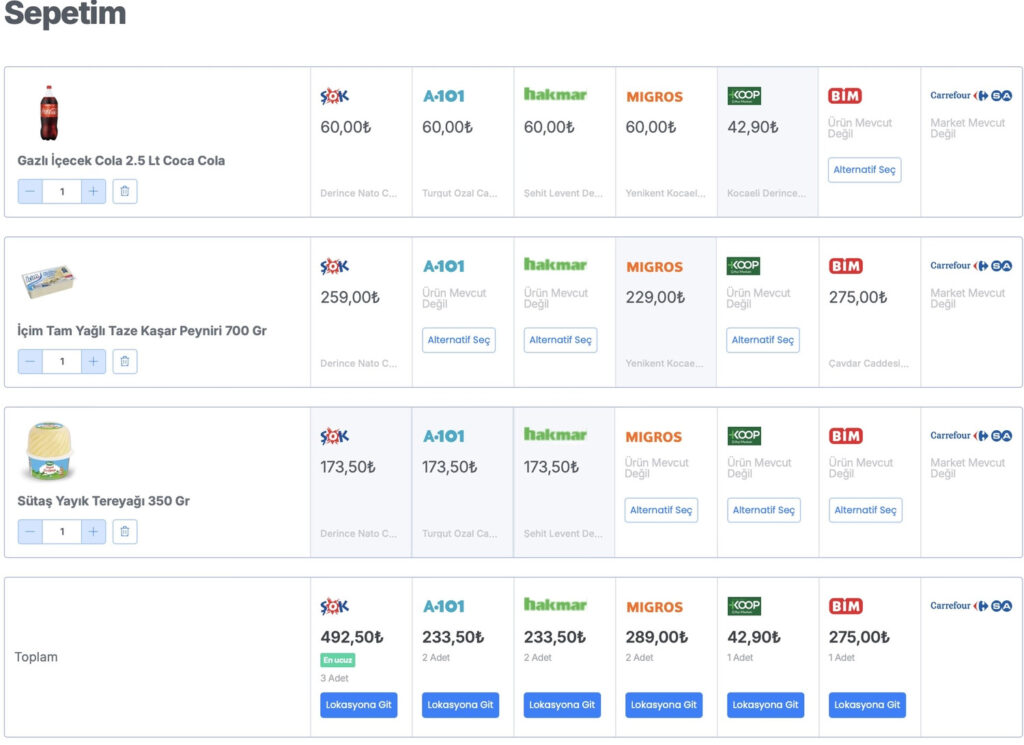Click product name Gazlı İçecek Cola 2.5 Lt Coca Cola
This screenshot has width=1024, height=745.
121,161
